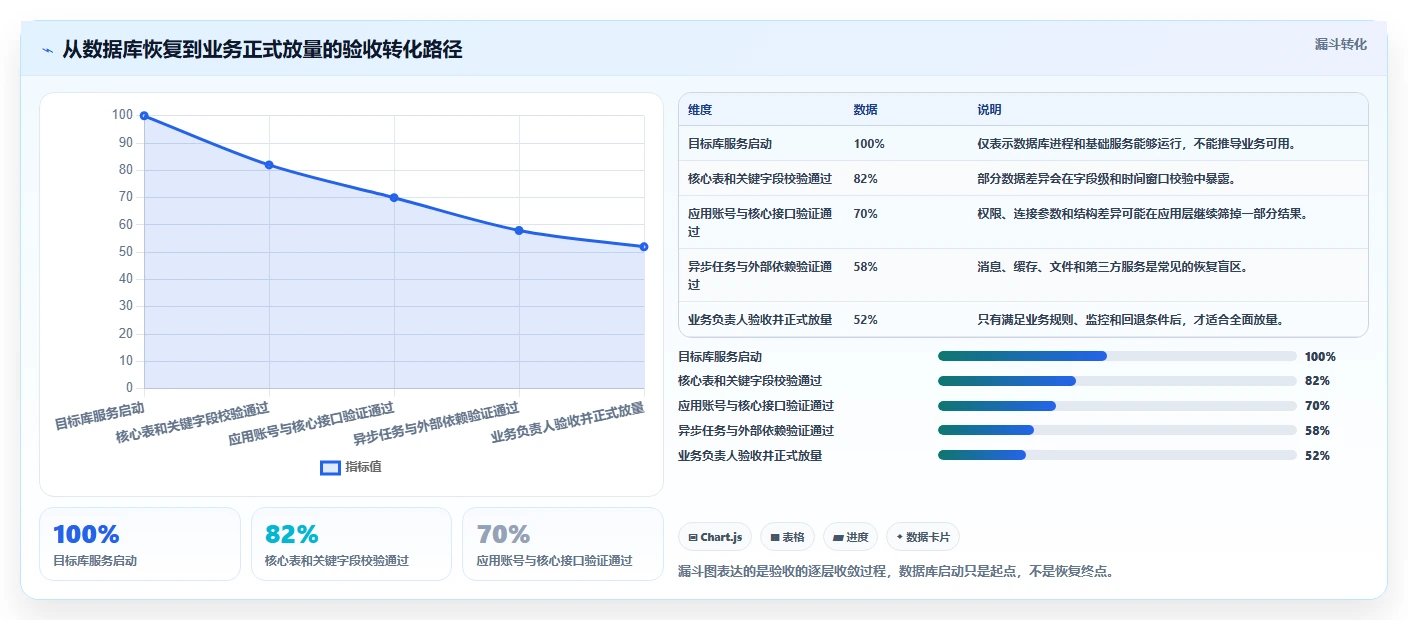Click the Chart.js chip
The width and height of the screenshot is (1408, 620).
[x=716, y=537]
